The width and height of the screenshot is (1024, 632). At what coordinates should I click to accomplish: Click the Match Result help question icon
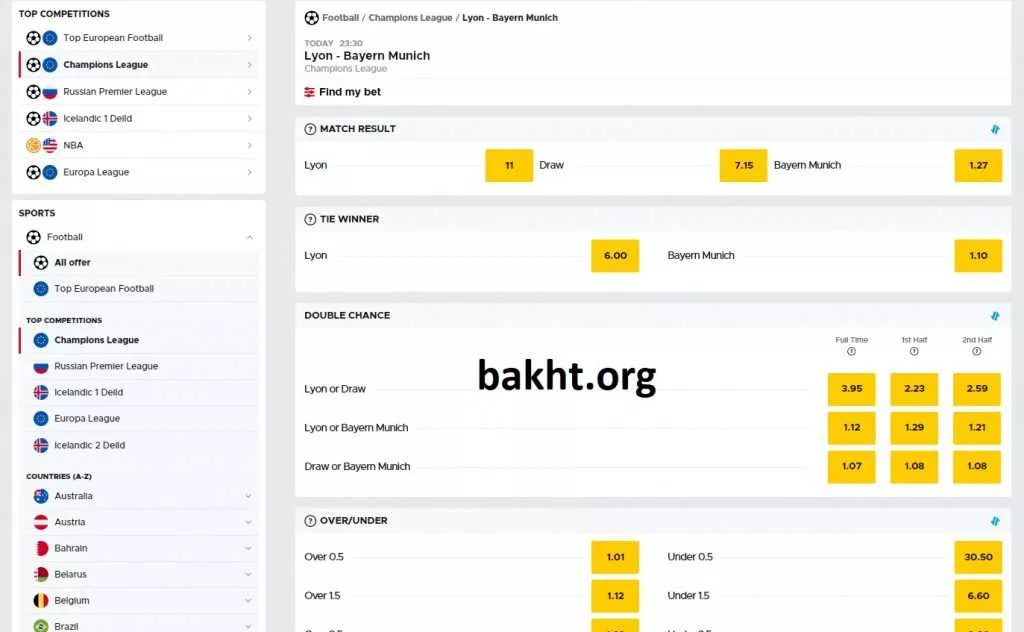(310, 129)
